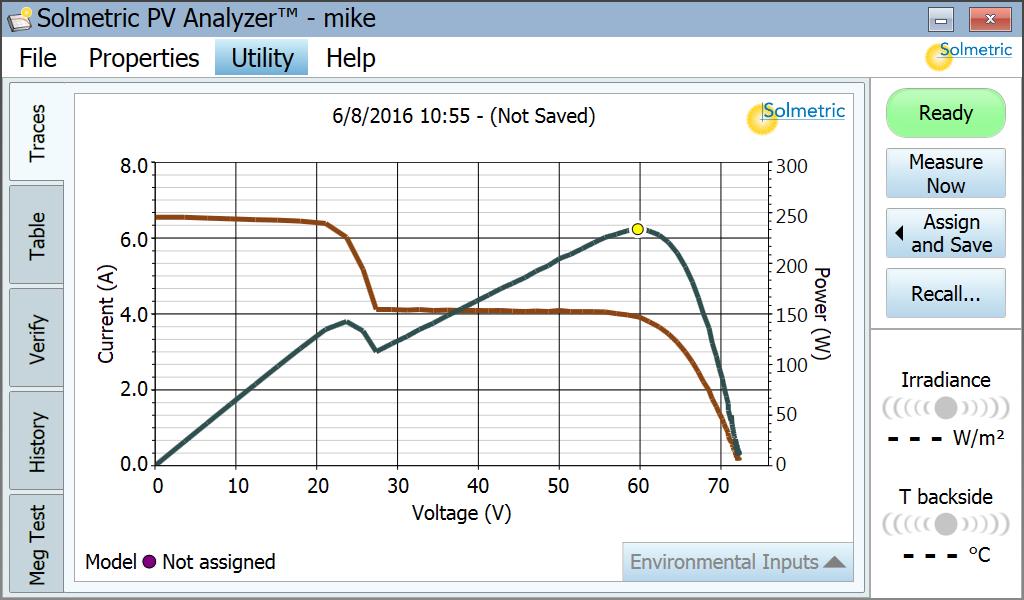Switch to the Verify tab
1024x600 pixels.
point(37,338)
